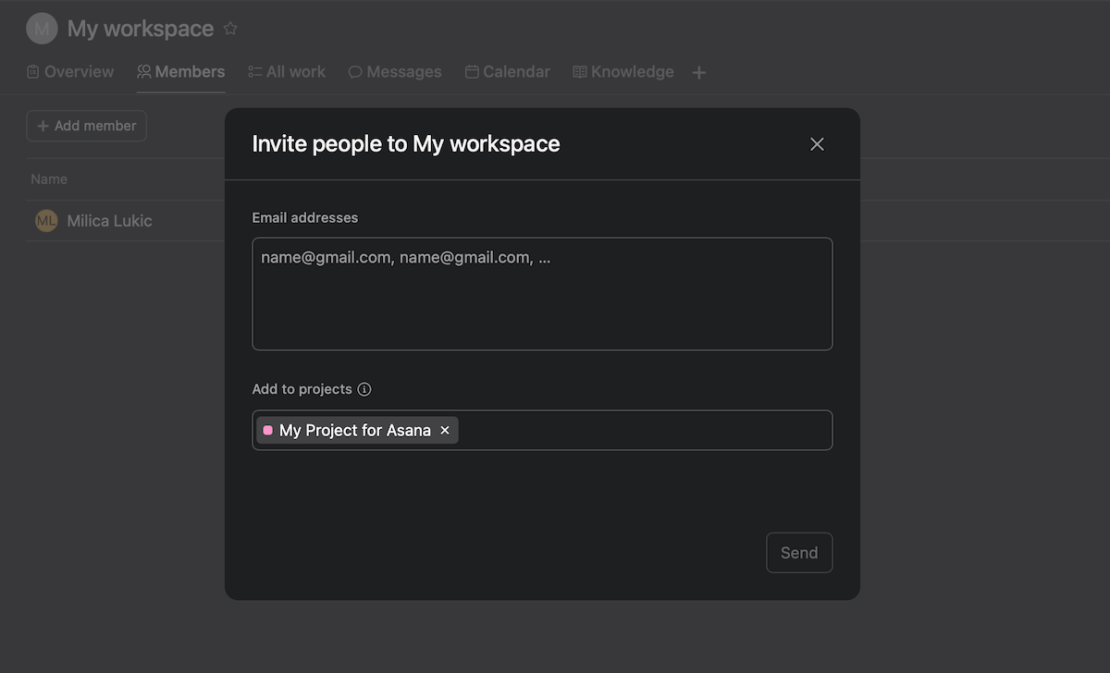Close the invite people dialog
This screenshot has height=673, width=1110.
[x=816, y=142]
